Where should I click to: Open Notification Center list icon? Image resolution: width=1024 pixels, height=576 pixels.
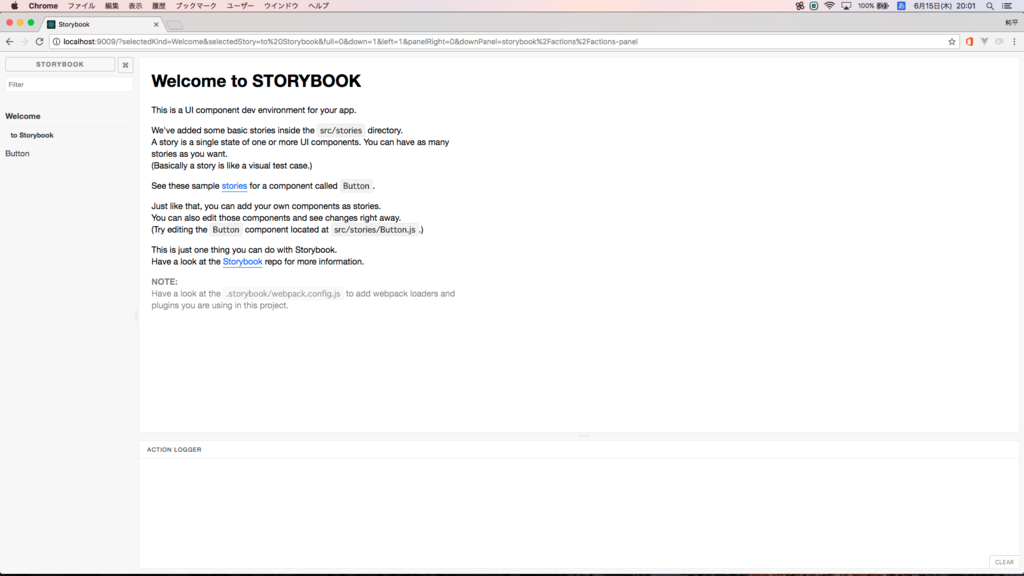point(1007,6)
